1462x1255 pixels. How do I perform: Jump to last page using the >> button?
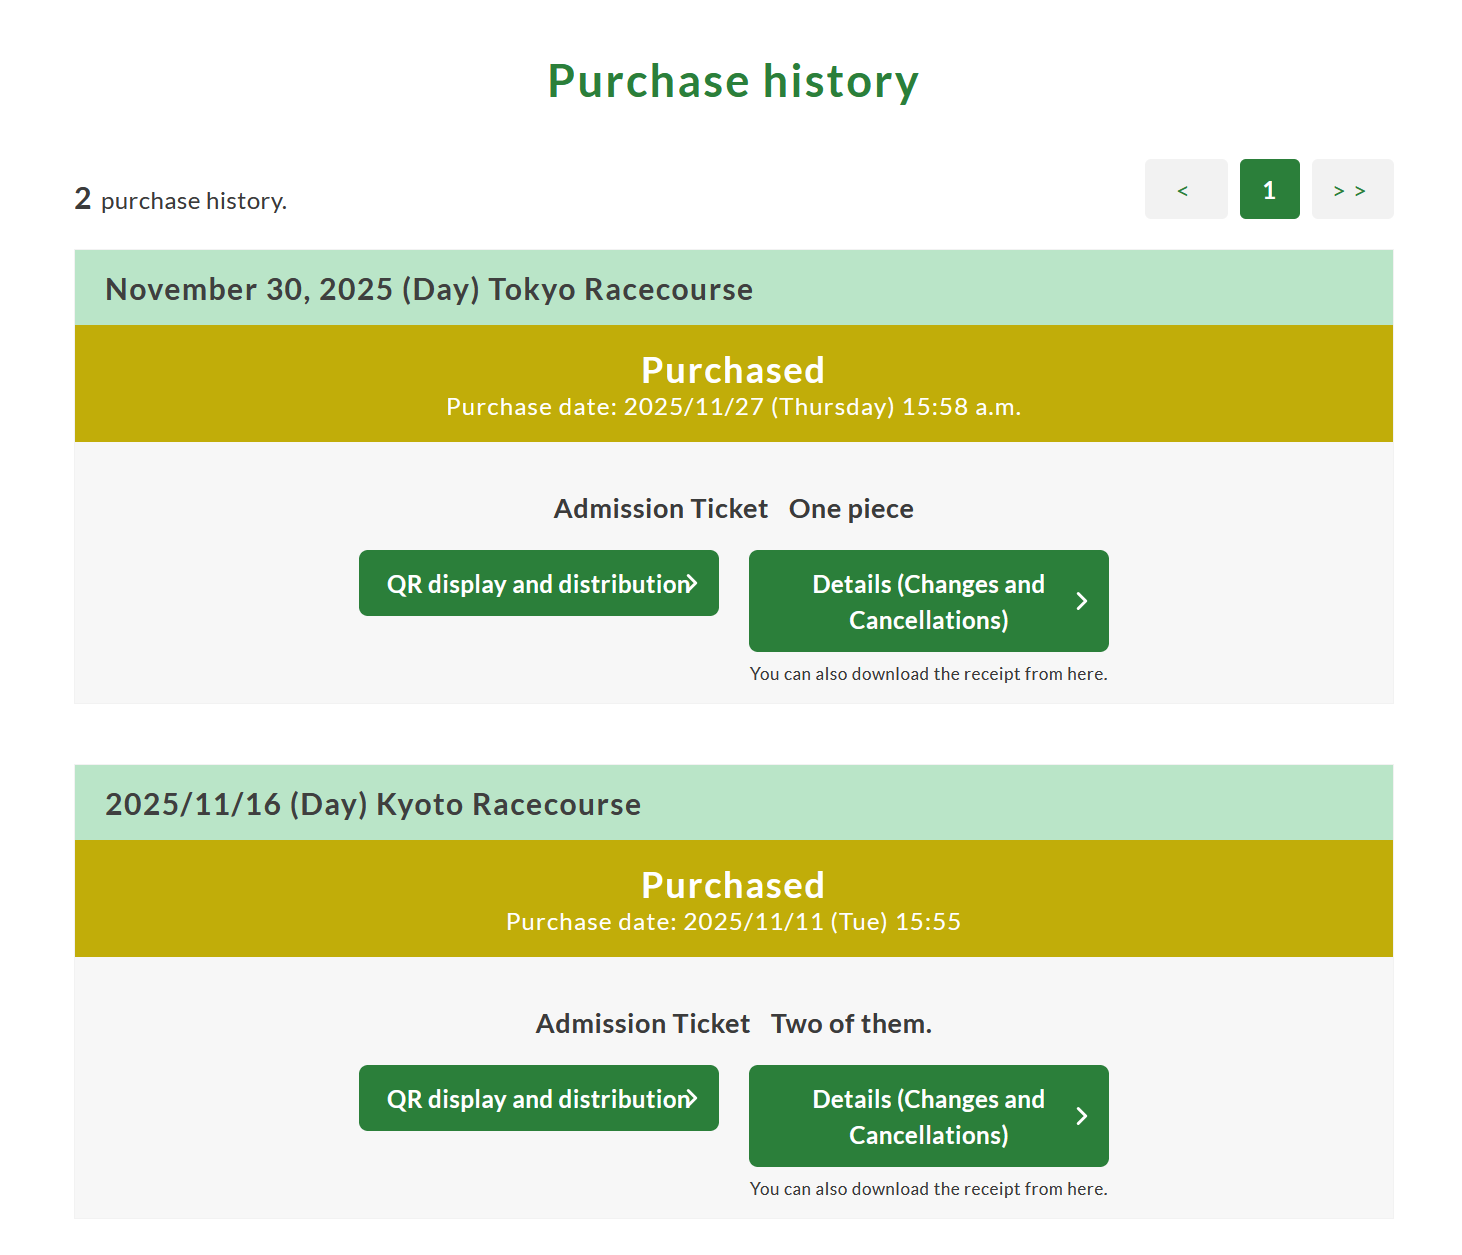(1352, 189)
